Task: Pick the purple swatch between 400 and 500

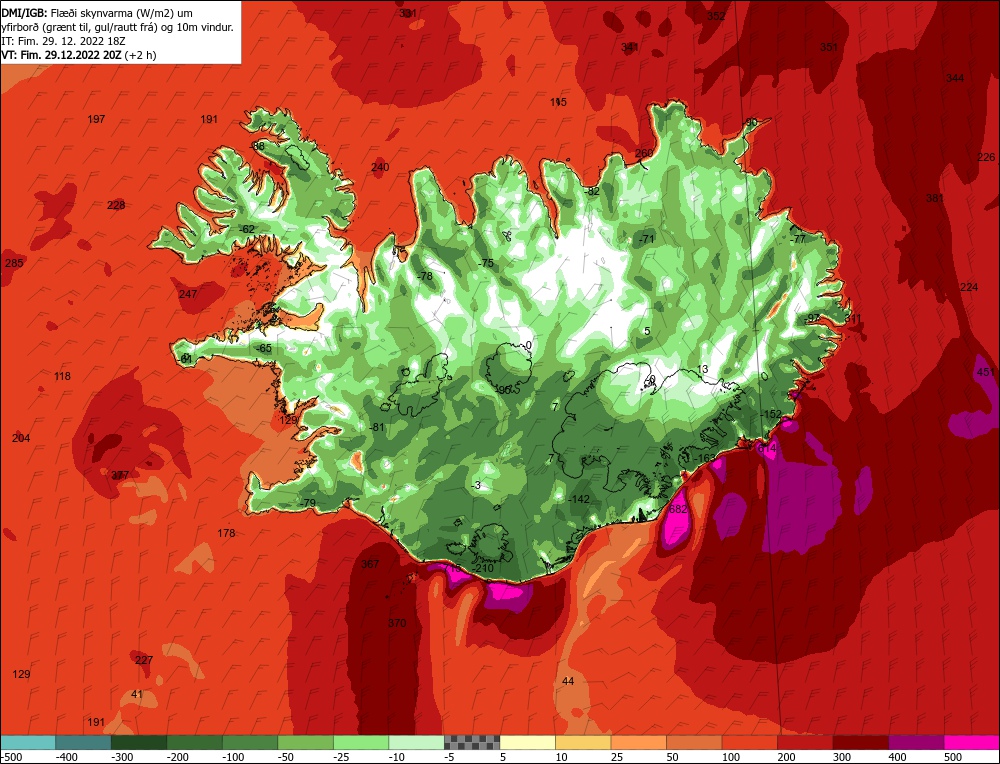Action: [916, 742]
